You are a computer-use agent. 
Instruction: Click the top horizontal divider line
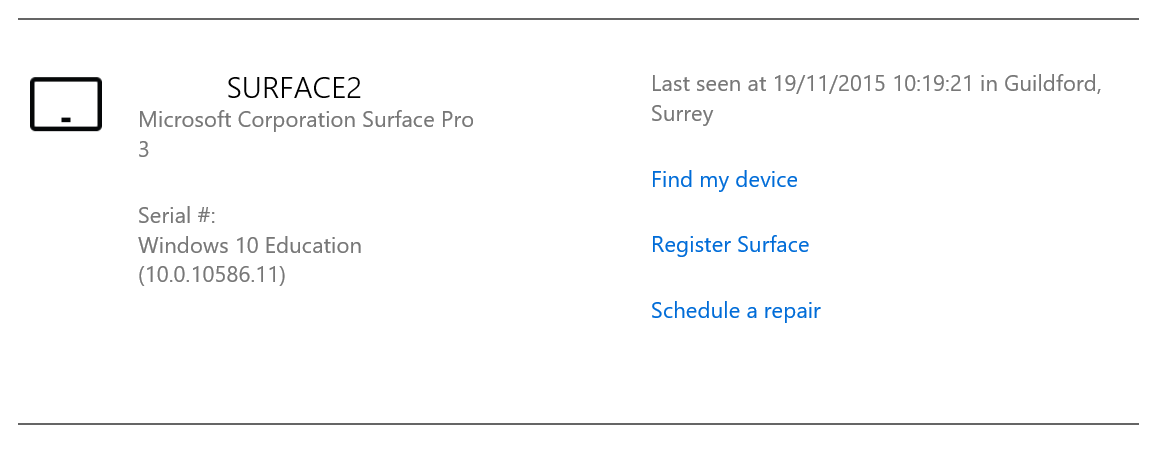[578, 19]
